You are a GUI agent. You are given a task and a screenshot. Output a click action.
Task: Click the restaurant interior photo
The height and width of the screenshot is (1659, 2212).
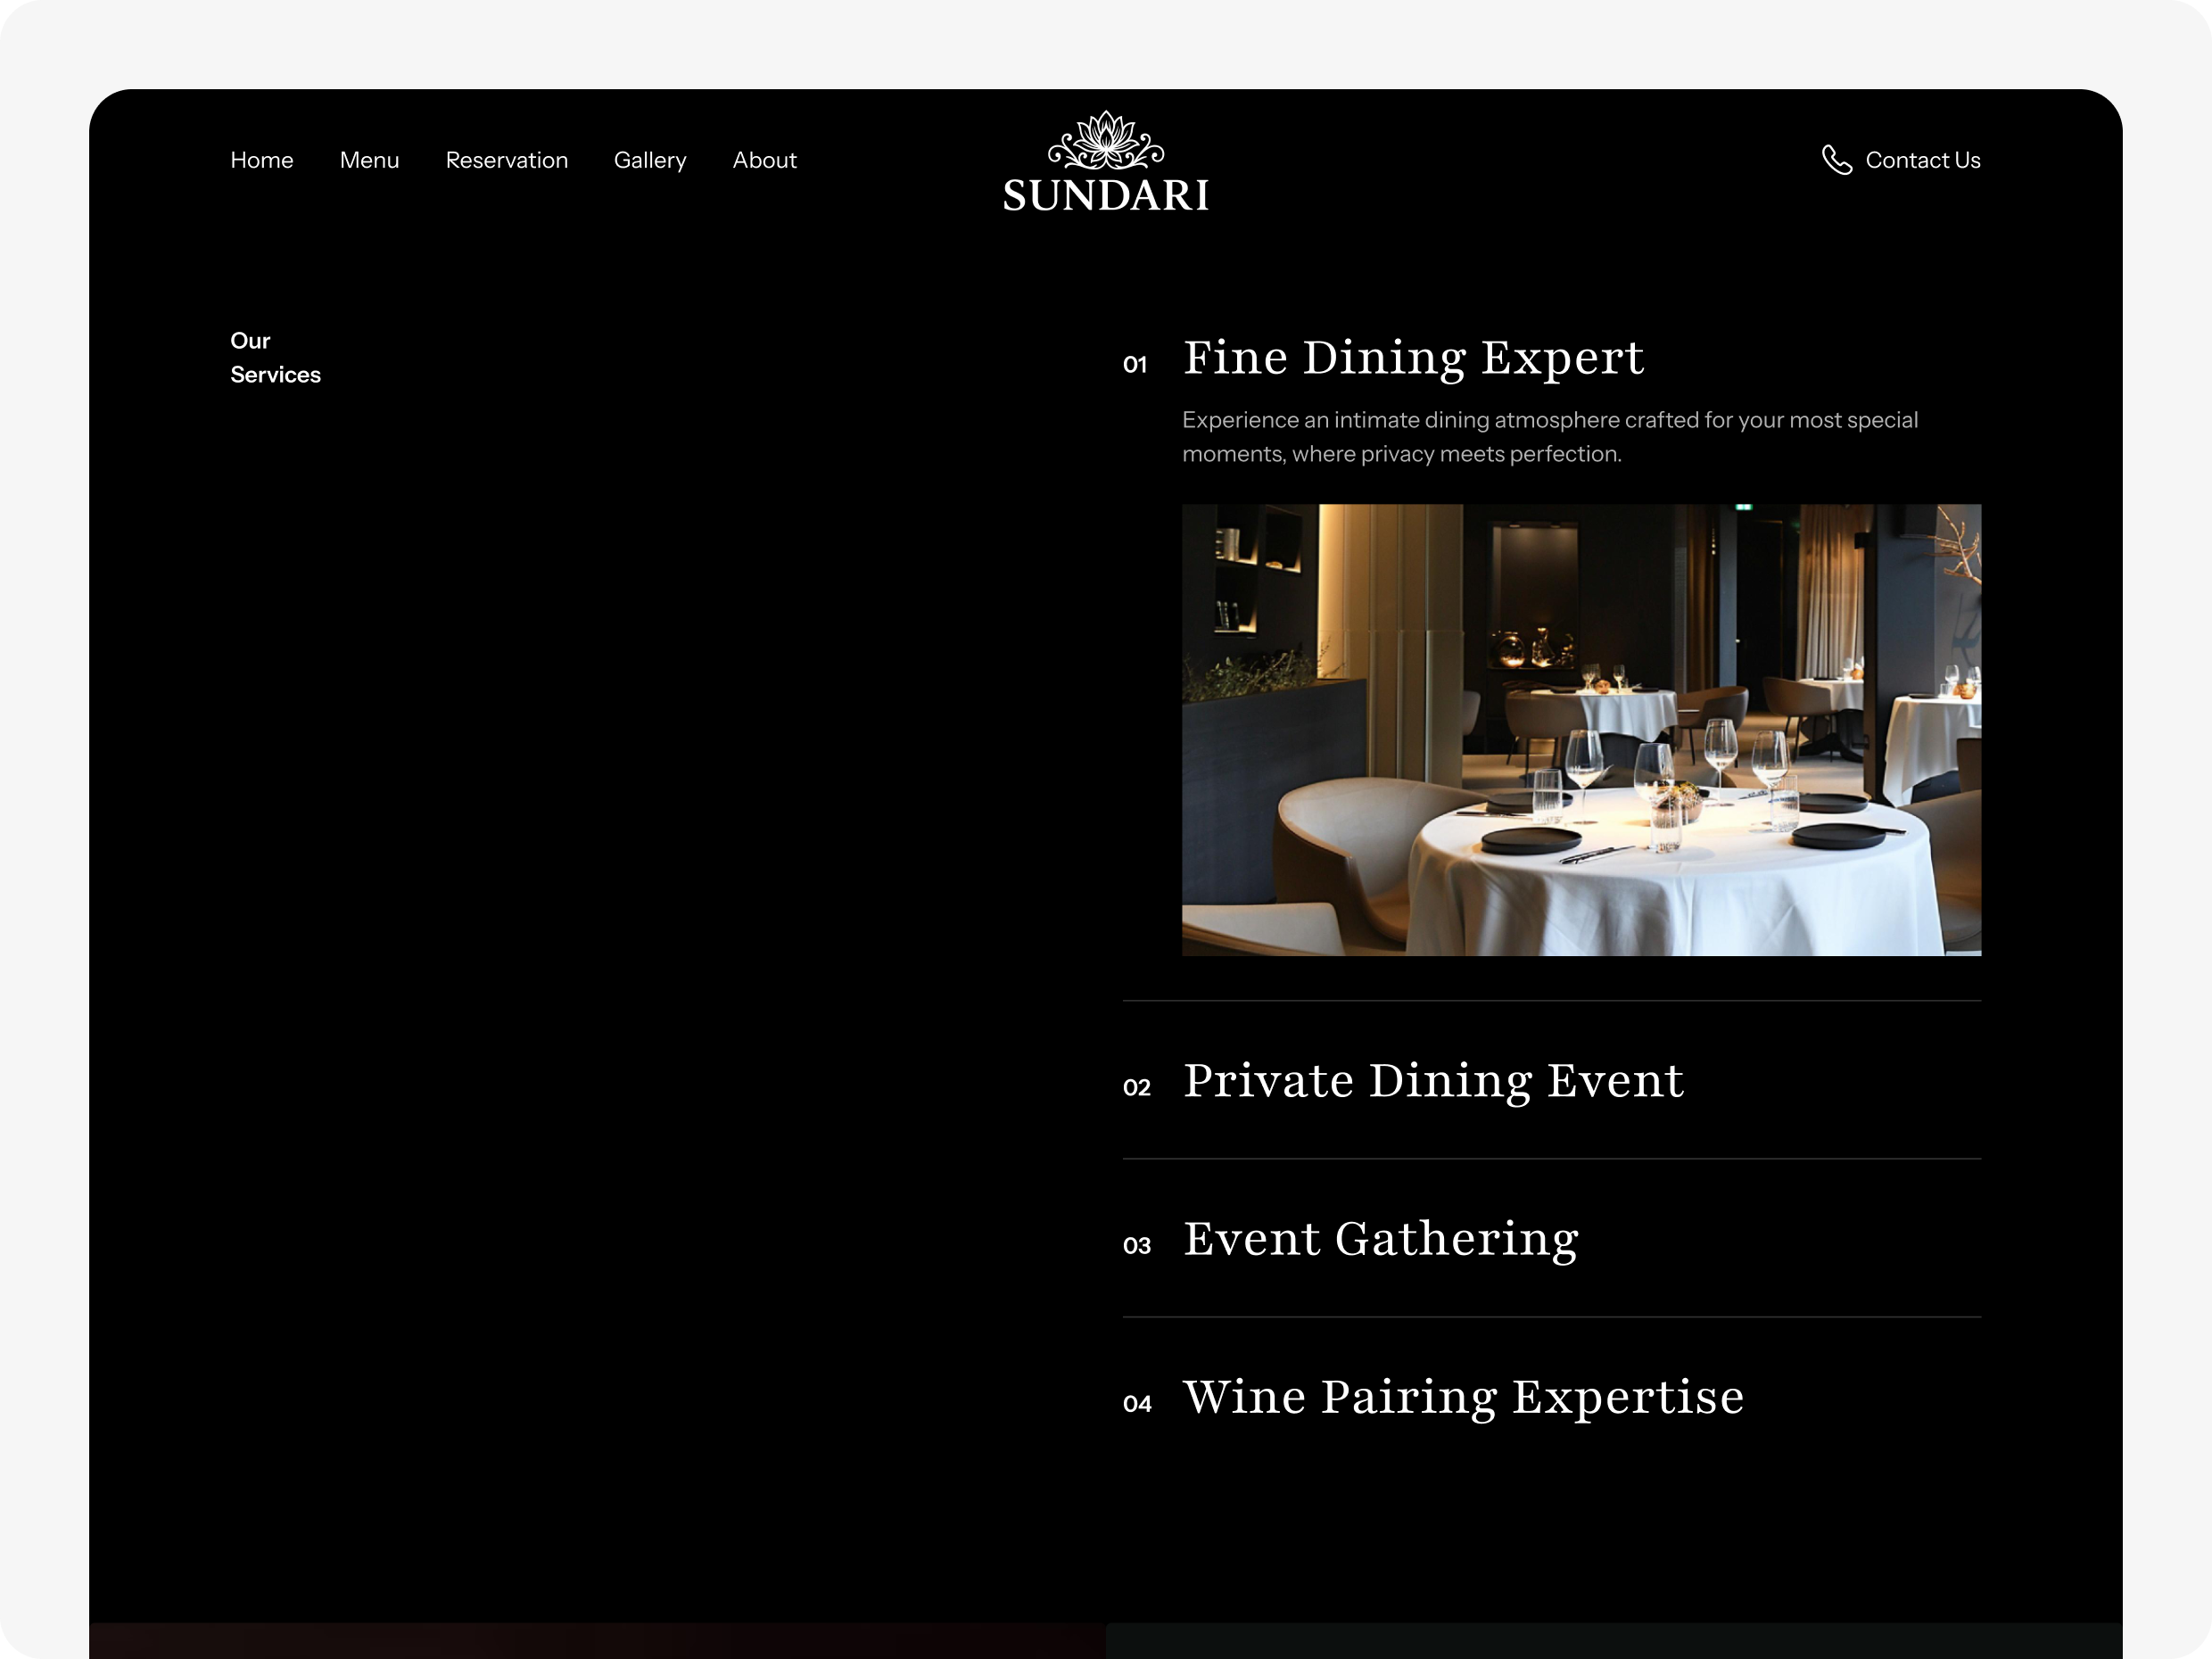[x=1581, y=730]
